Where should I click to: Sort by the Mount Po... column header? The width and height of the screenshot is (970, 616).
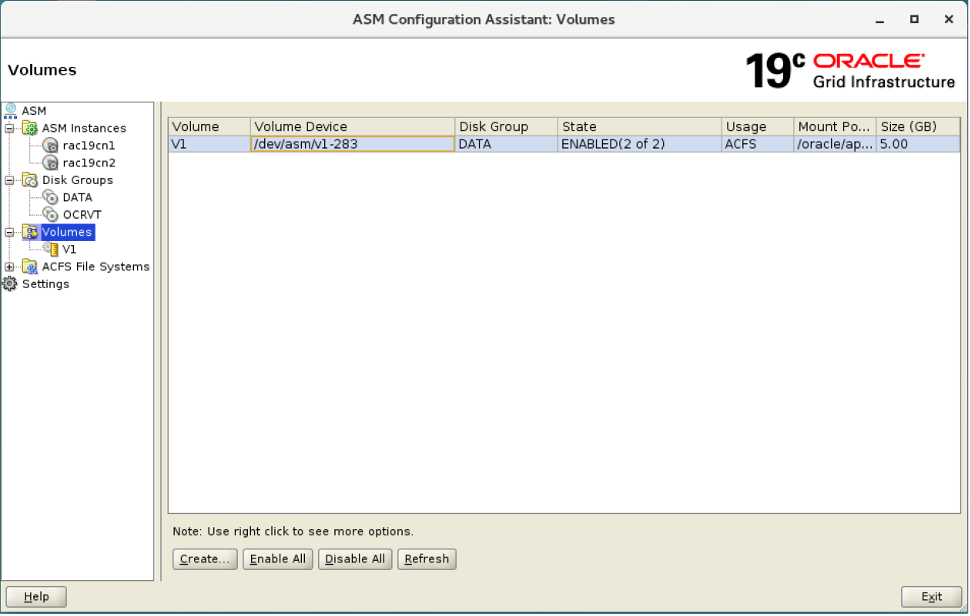835,127
